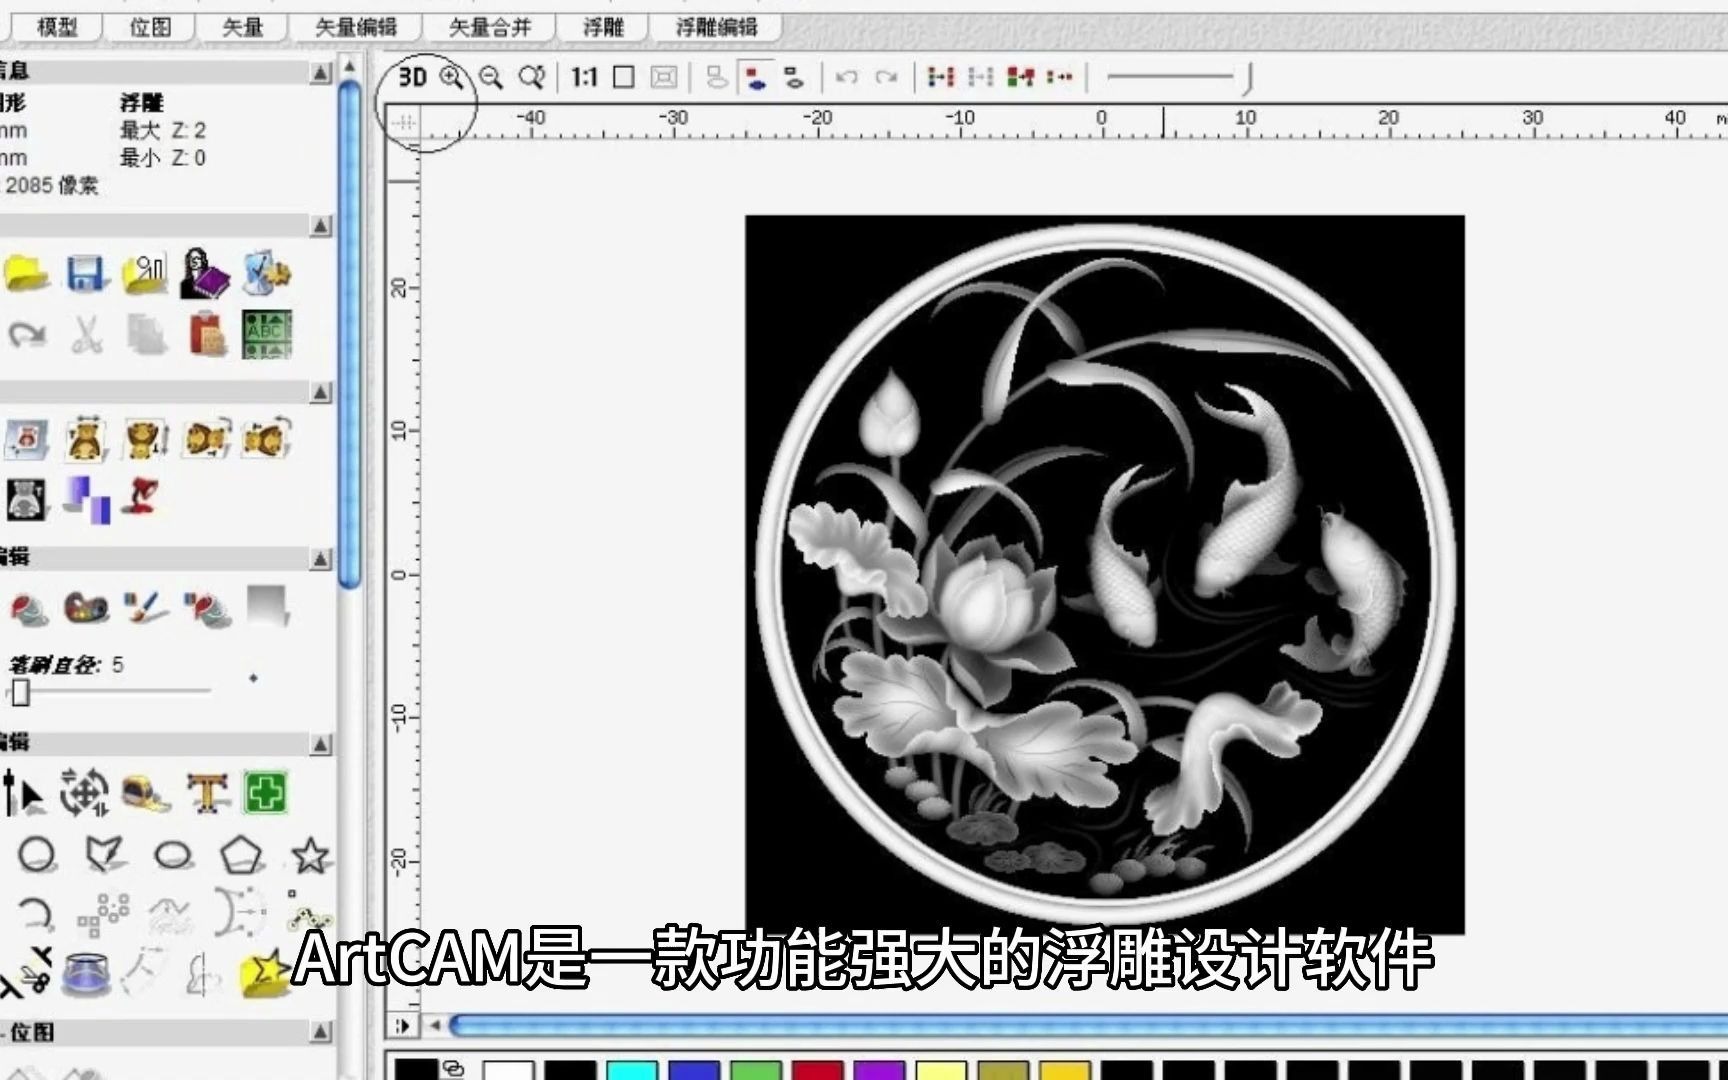Click the zoom out magnifier icon
The width and height of the screenshot is (1728, 1080).
tap(490, 76)
